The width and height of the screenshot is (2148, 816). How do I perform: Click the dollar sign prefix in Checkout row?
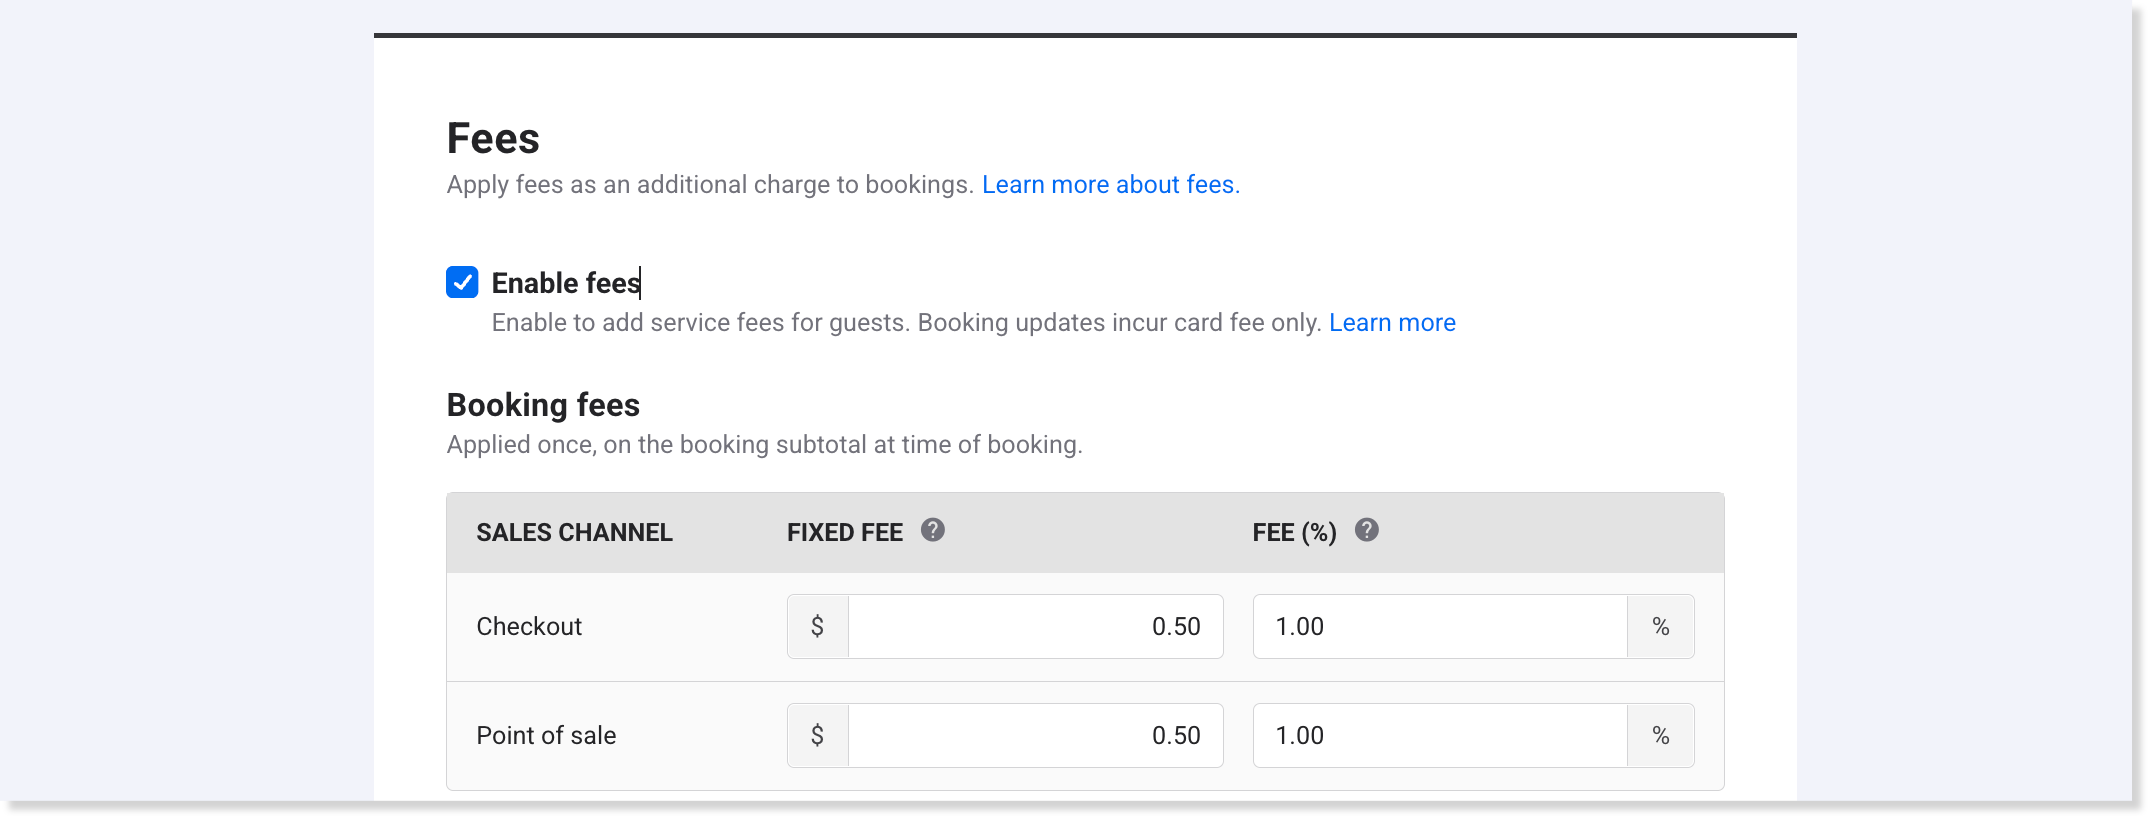(x=817, y=627)
